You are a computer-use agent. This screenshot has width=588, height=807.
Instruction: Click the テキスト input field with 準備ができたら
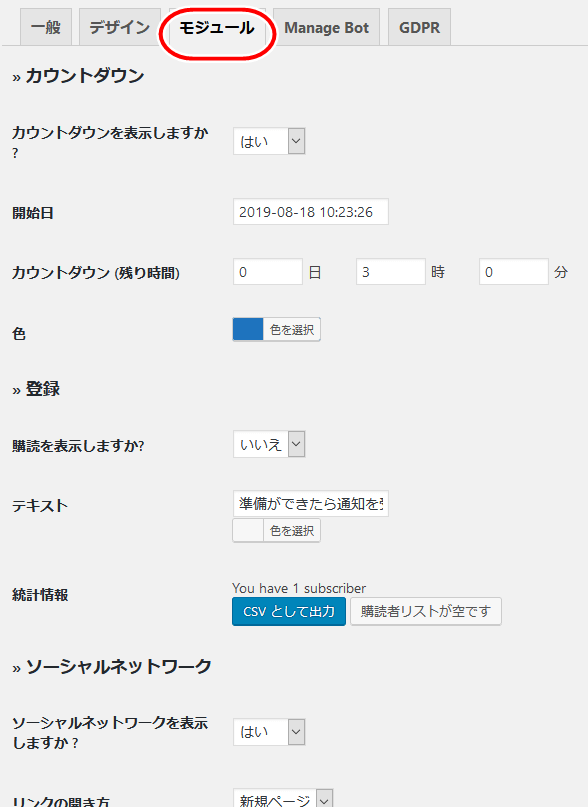[x=310, y=503]
